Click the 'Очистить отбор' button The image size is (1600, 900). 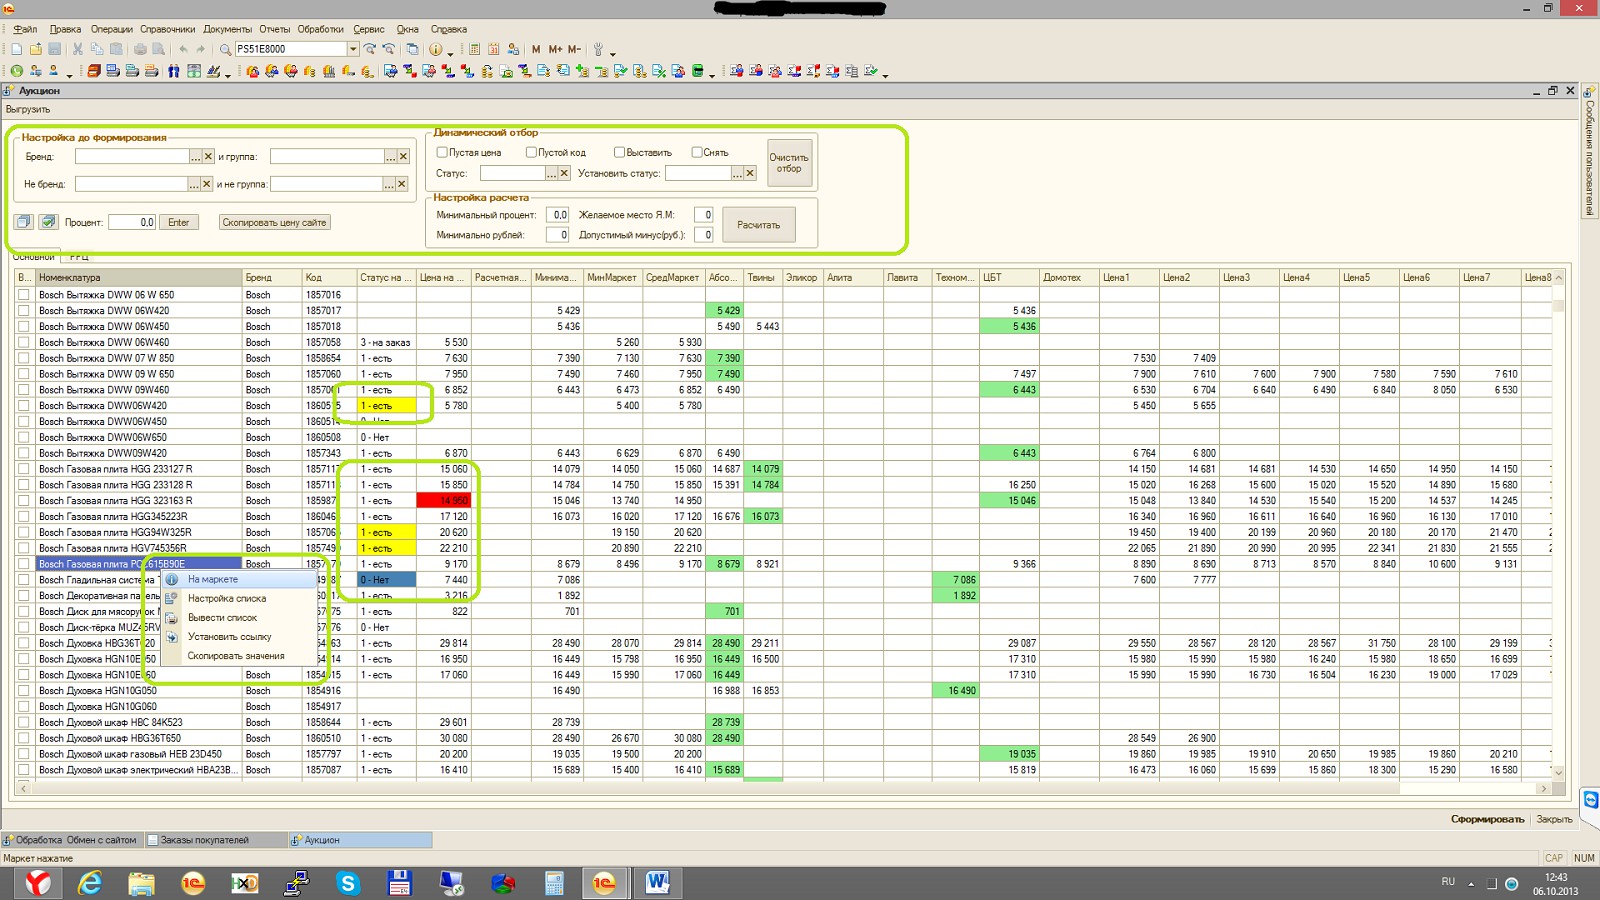(x=789, y=163)
